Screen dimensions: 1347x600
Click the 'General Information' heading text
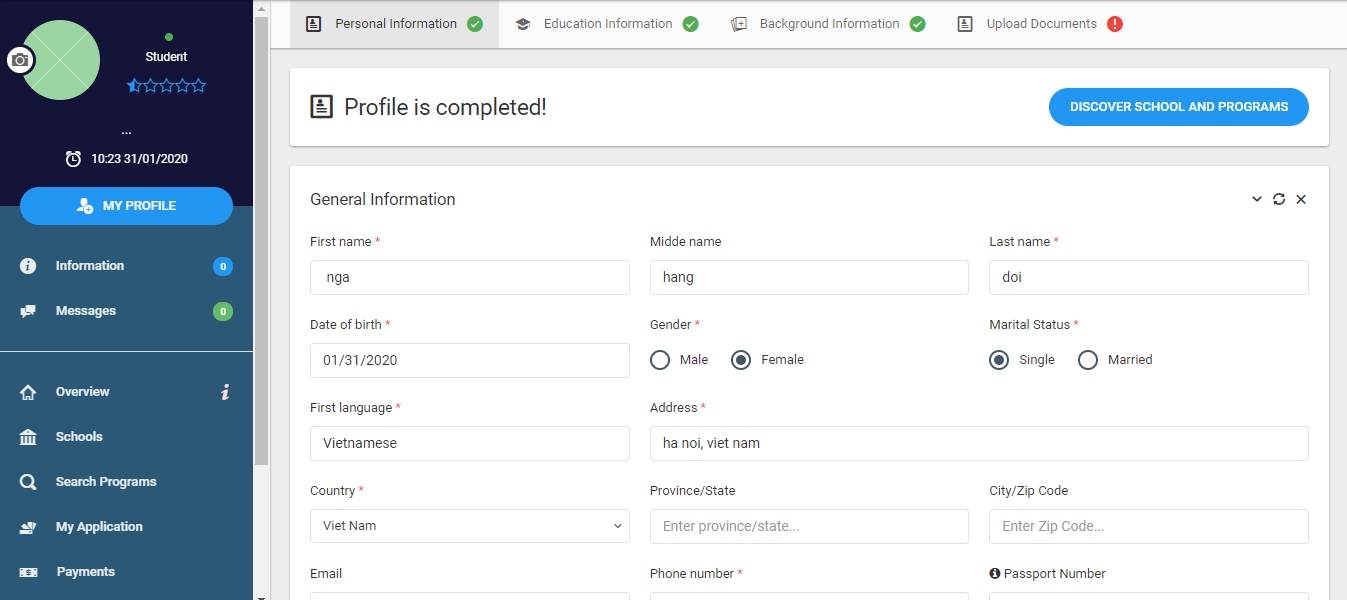pyautogui.click(x=383, y=200)
